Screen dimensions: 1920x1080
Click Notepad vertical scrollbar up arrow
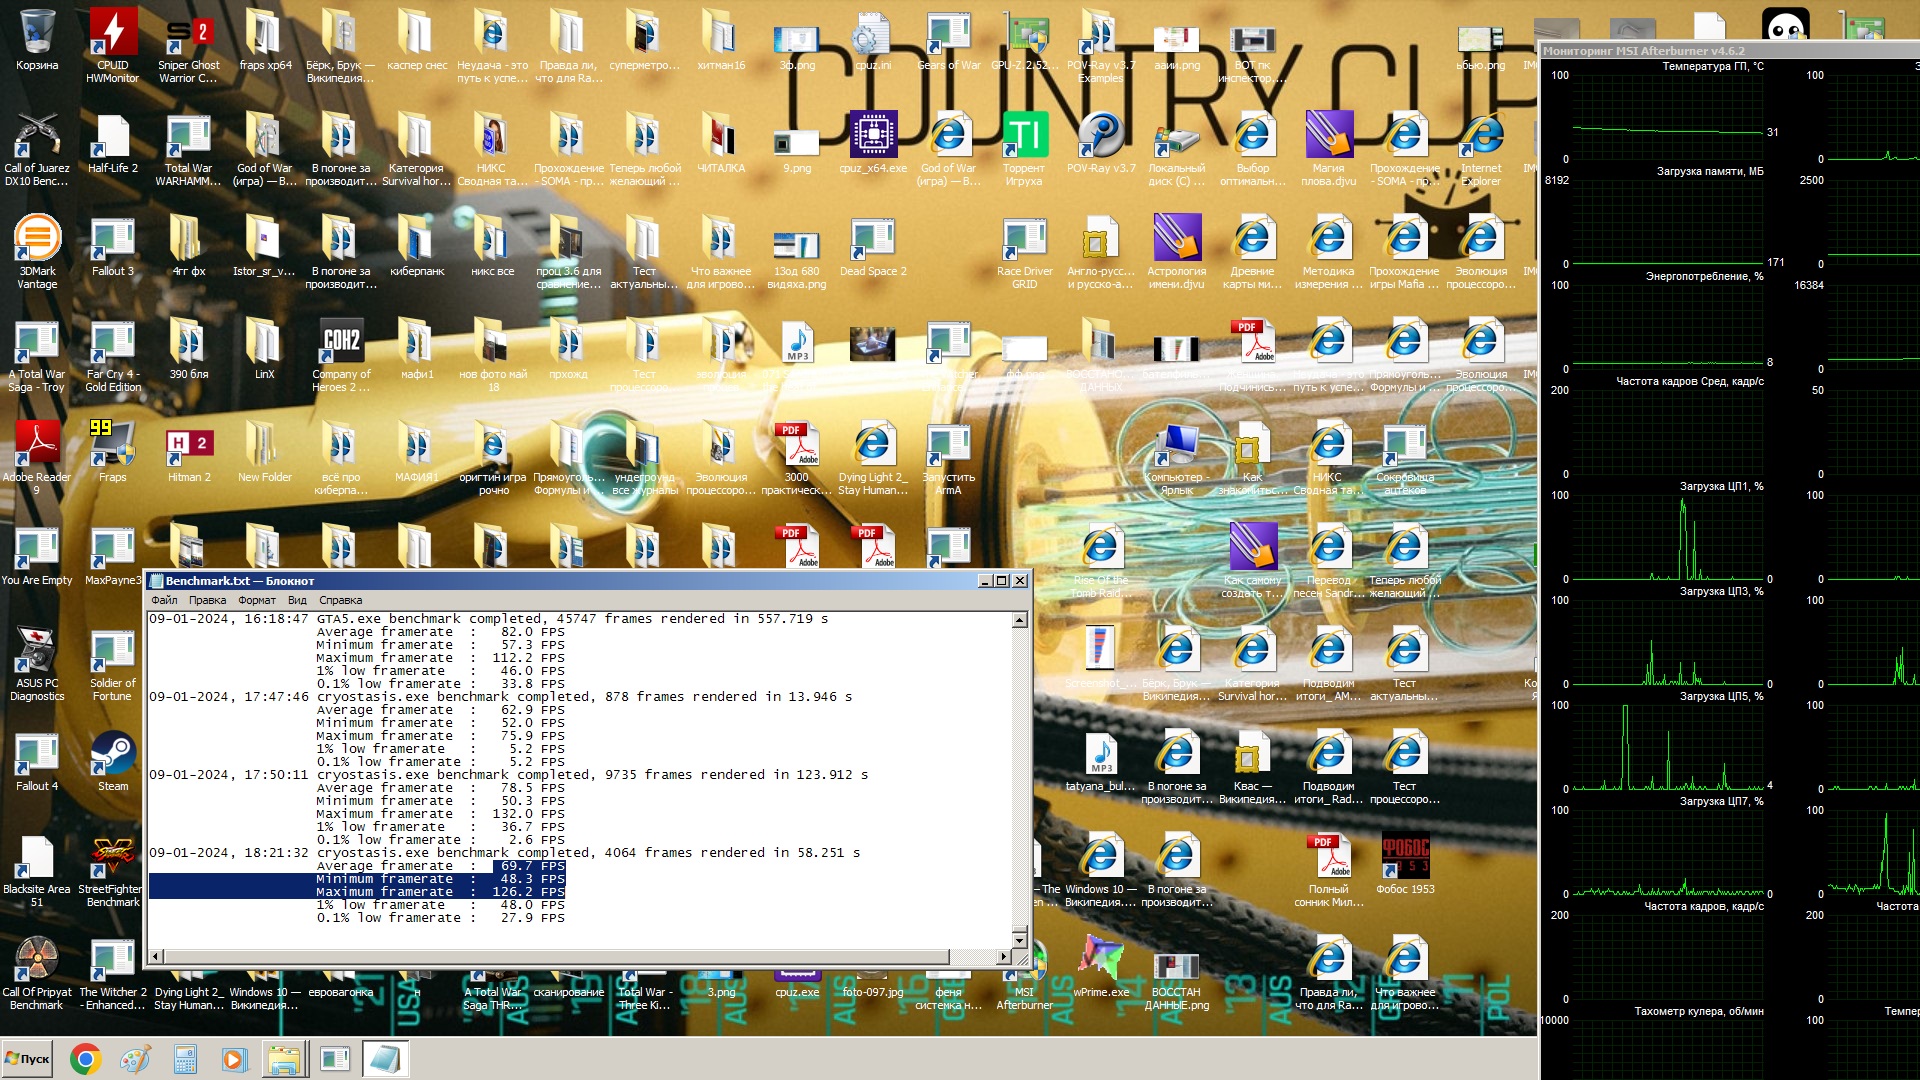[x=1019, y=621]
